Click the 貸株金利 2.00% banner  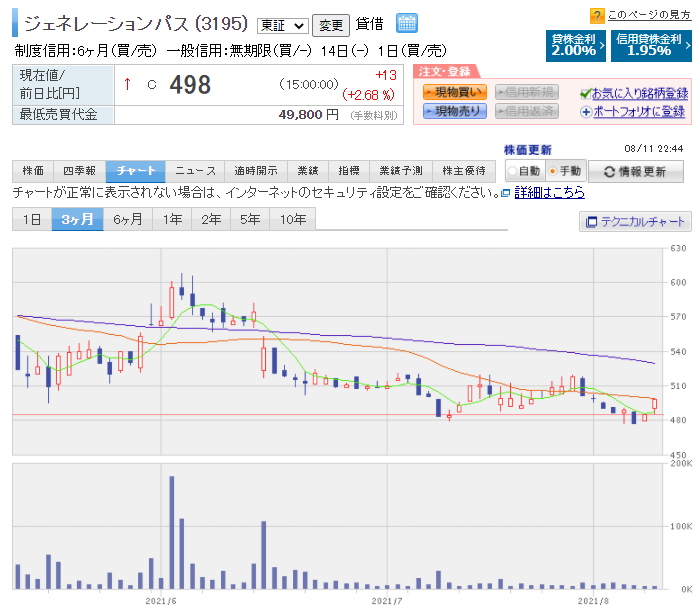(x=576, y=46)
